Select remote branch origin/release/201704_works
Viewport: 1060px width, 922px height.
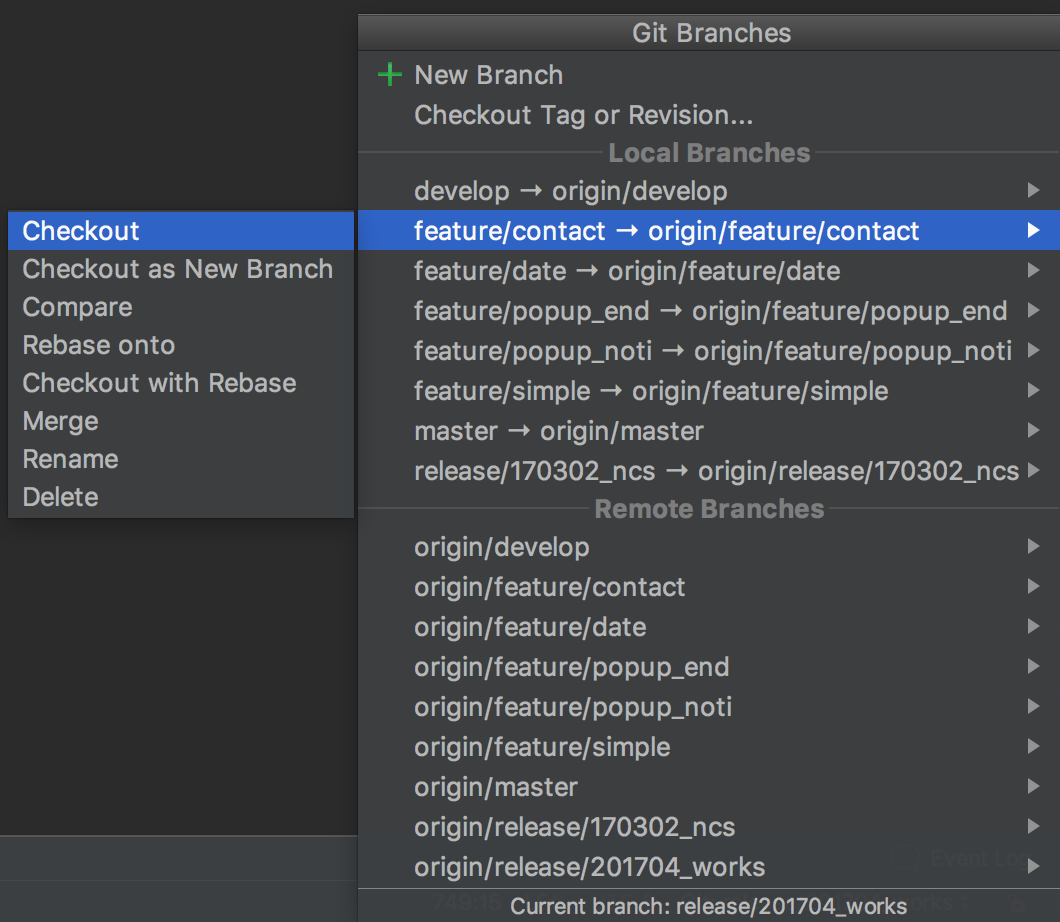pyautogui.click(x=708, y=865)
